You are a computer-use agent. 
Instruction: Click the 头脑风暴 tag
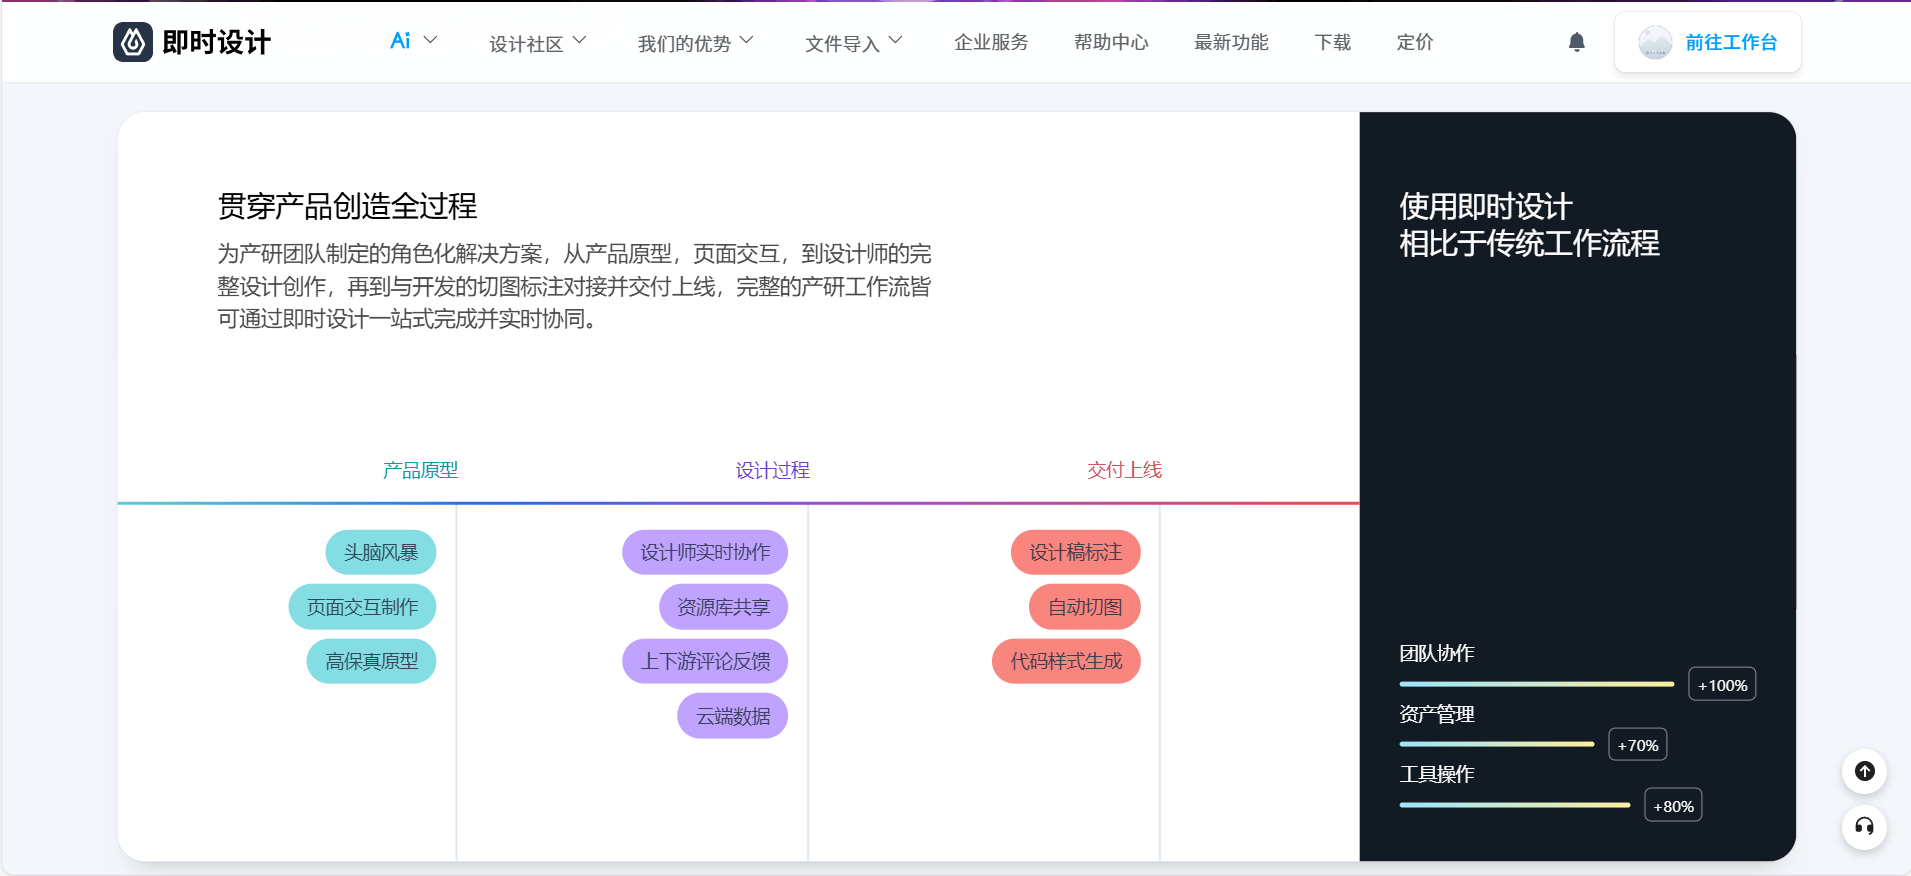(x=380, y=552)
